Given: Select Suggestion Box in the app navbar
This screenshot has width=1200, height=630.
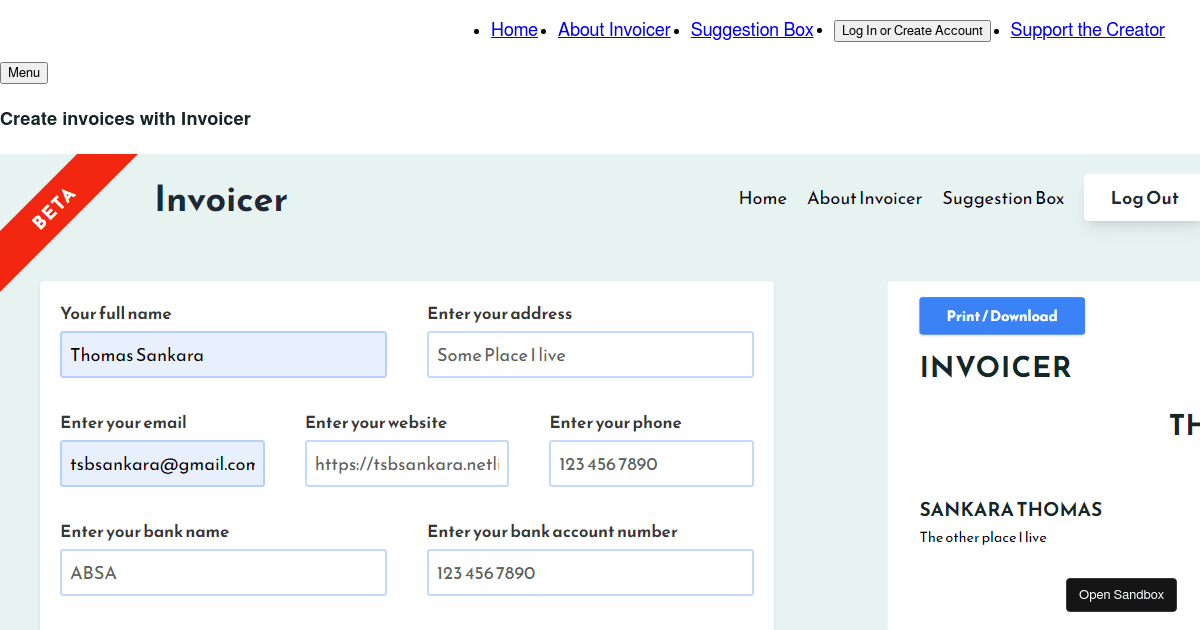Looking at the screenshot, I should (1003, 198).
